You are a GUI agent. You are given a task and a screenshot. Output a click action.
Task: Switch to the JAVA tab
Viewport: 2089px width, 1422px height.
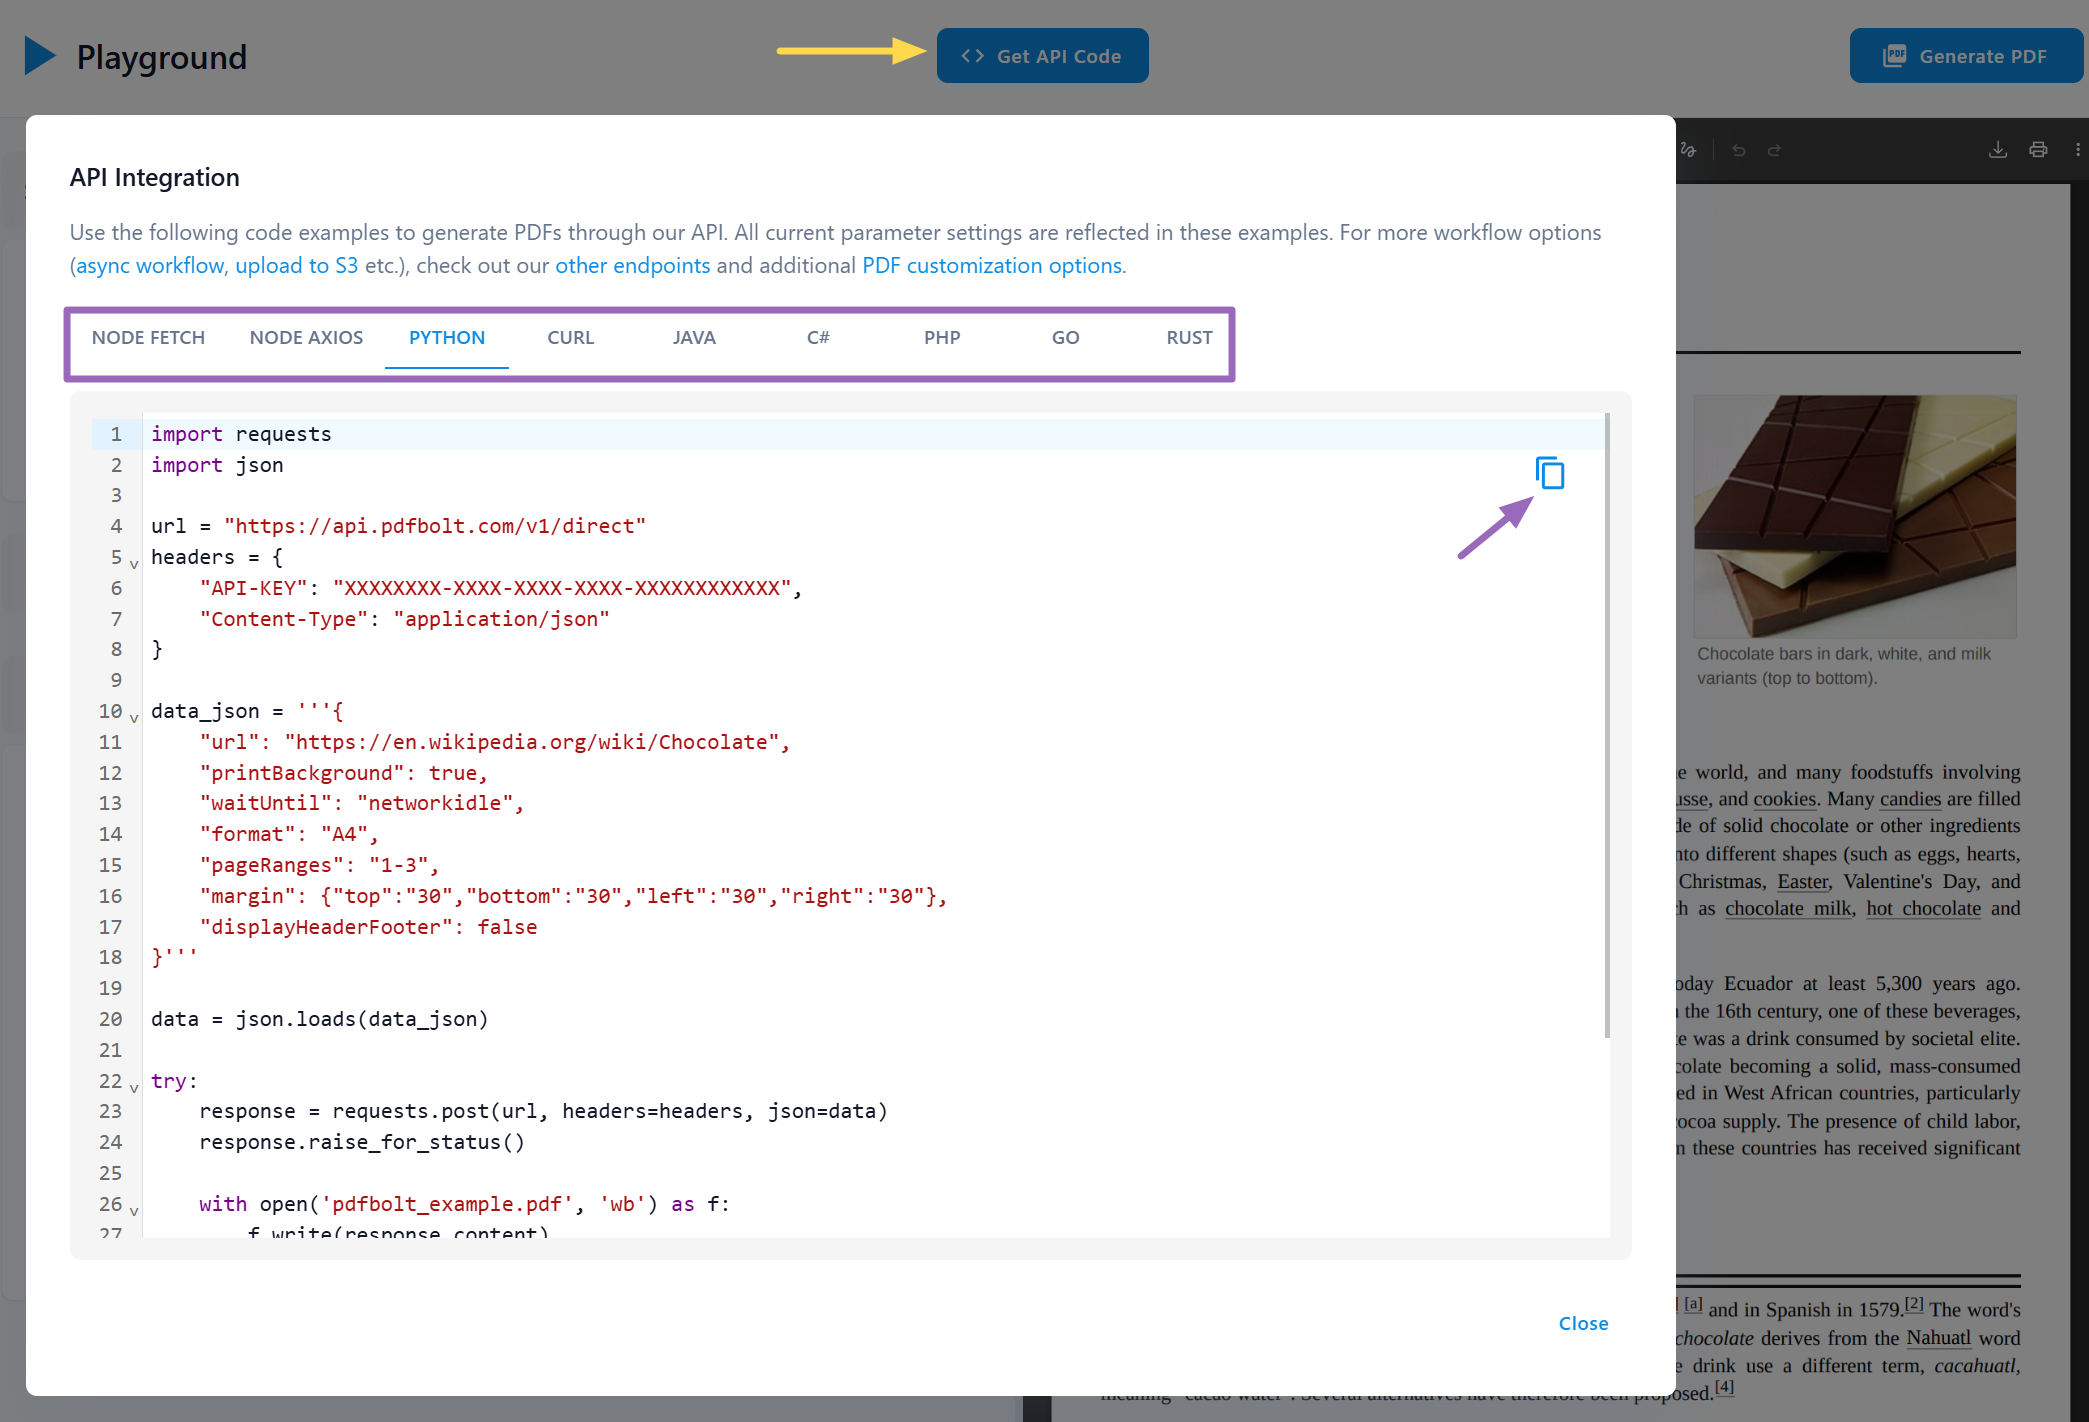(693, 337)
